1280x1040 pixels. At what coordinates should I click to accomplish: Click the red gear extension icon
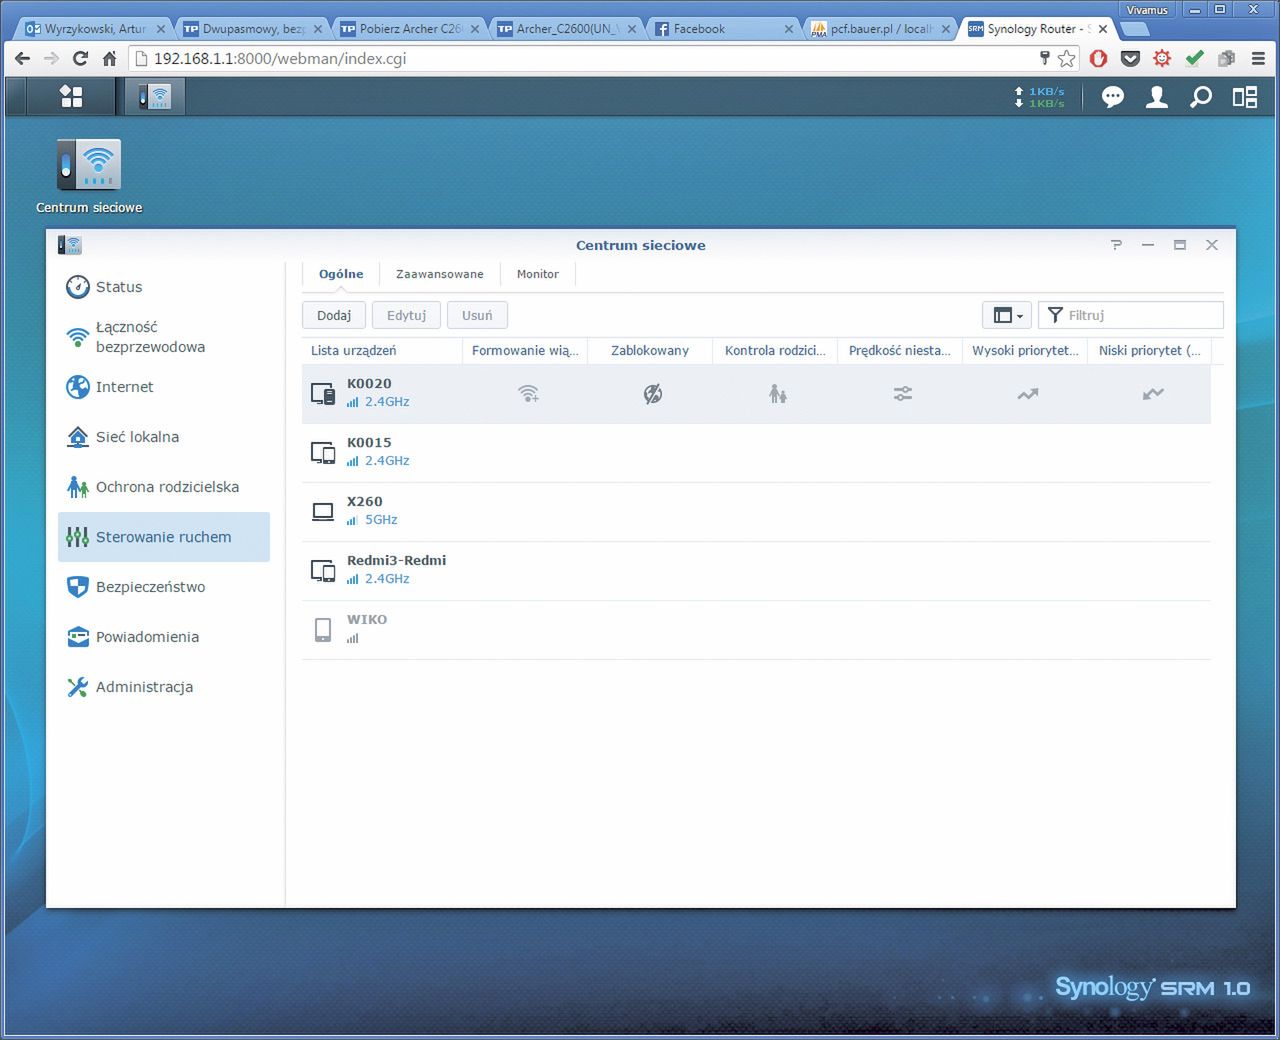click(1163, 59)
